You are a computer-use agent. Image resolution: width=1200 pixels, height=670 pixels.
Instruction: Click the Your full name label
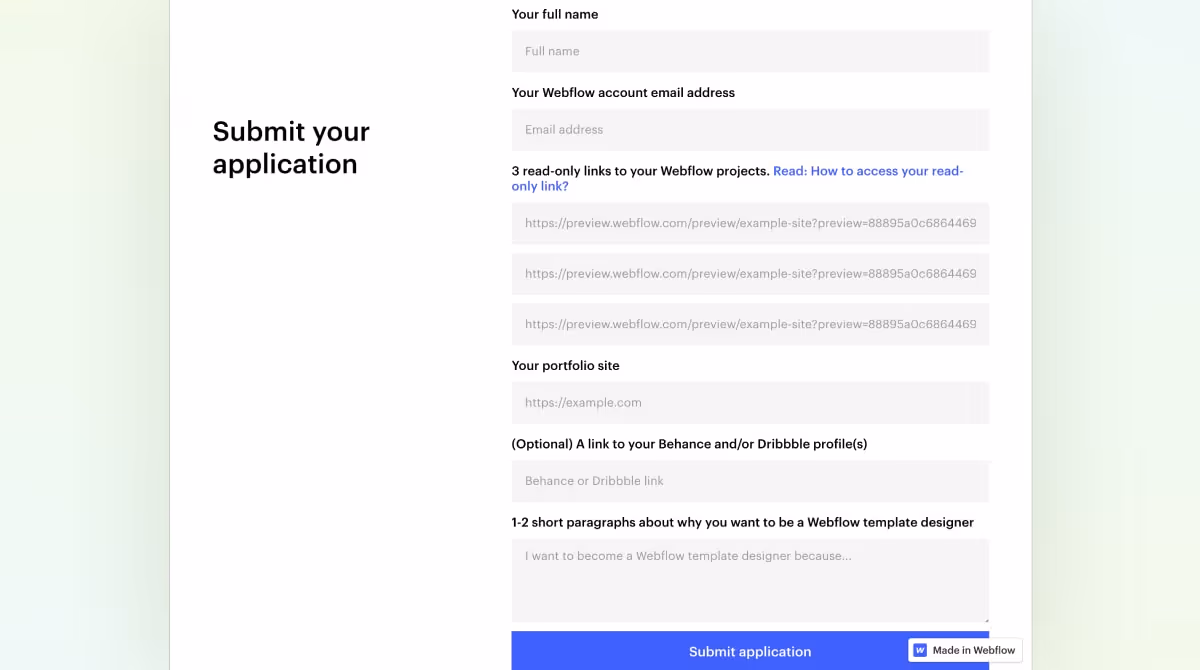coord(554,14)
